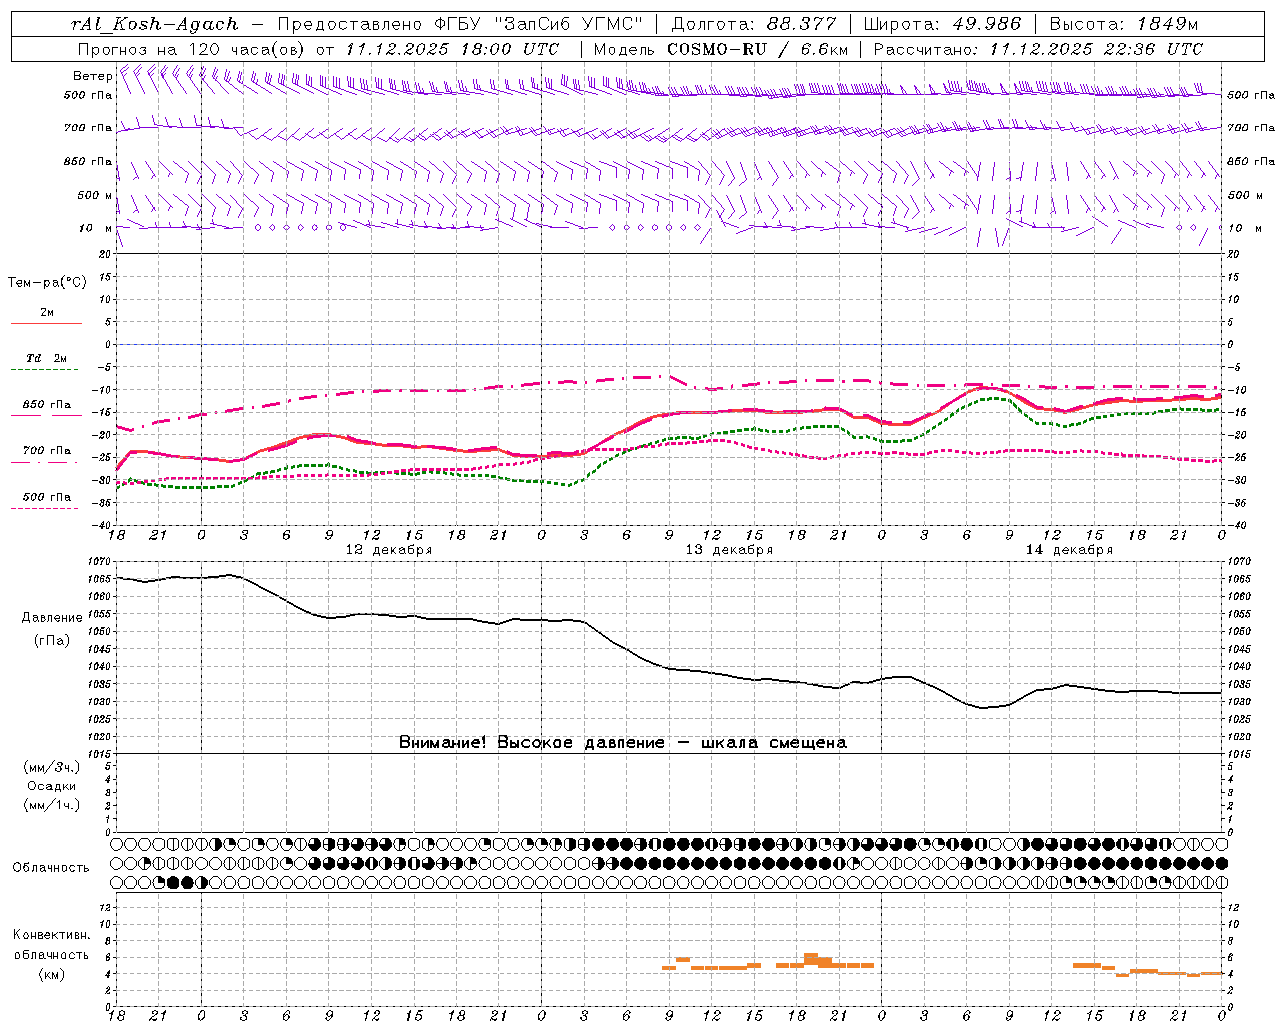The image size is (1280, 1024).
Task: Click the "Облачность" cloud cover label
Action: click(51, 868)
